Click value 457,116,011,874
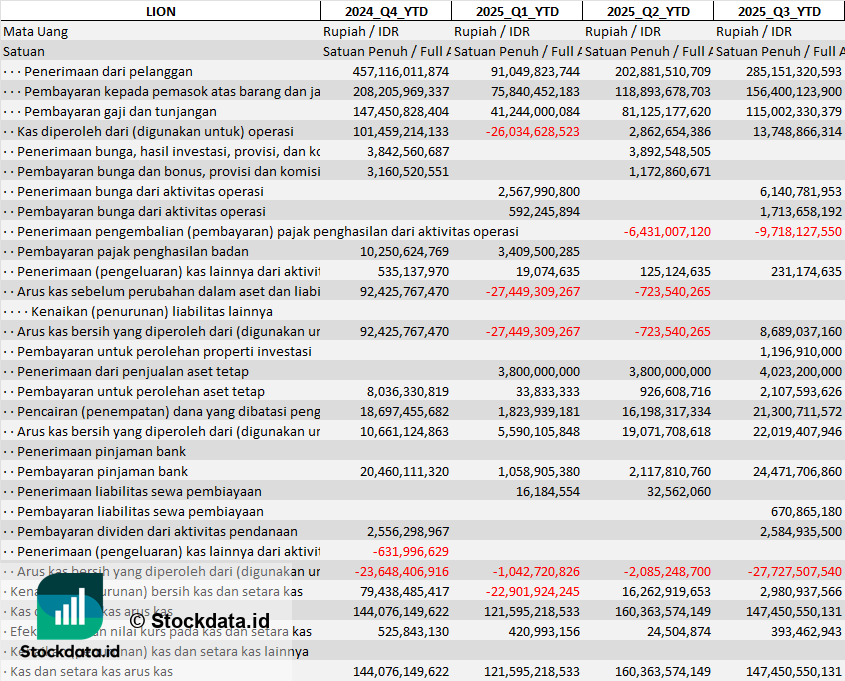Viewport: 845px width, 681px height. [x=400, y=72]
